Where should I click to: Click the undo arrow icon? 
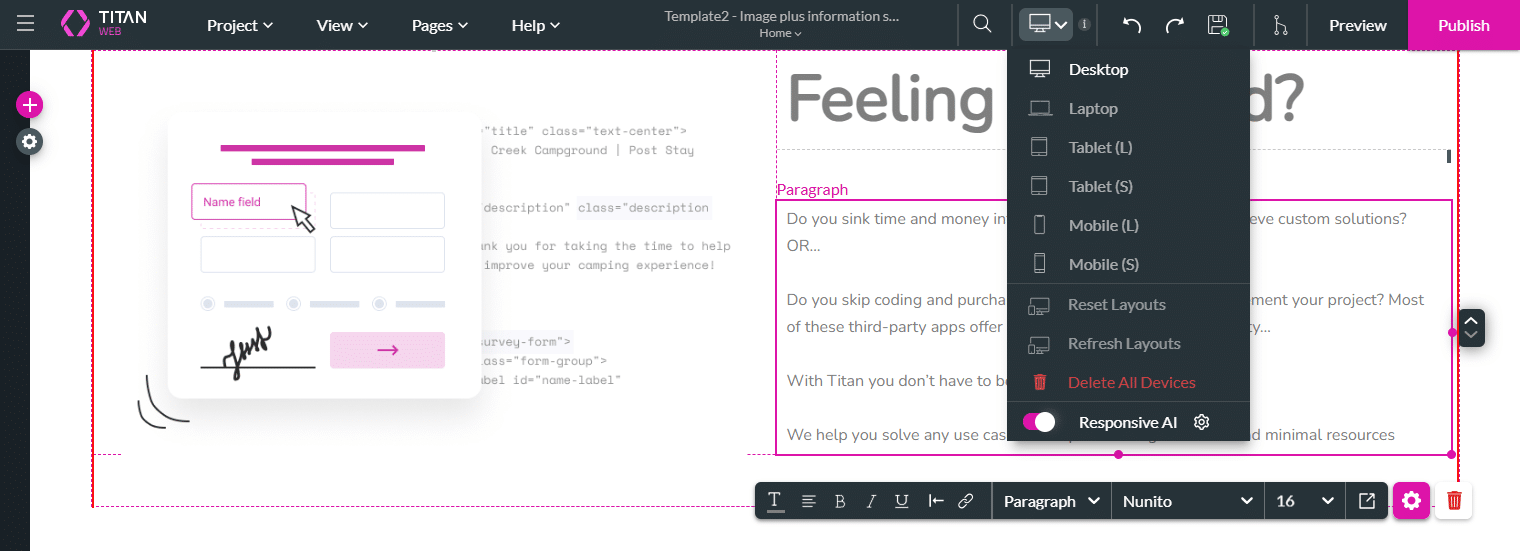click(1131, 25)
